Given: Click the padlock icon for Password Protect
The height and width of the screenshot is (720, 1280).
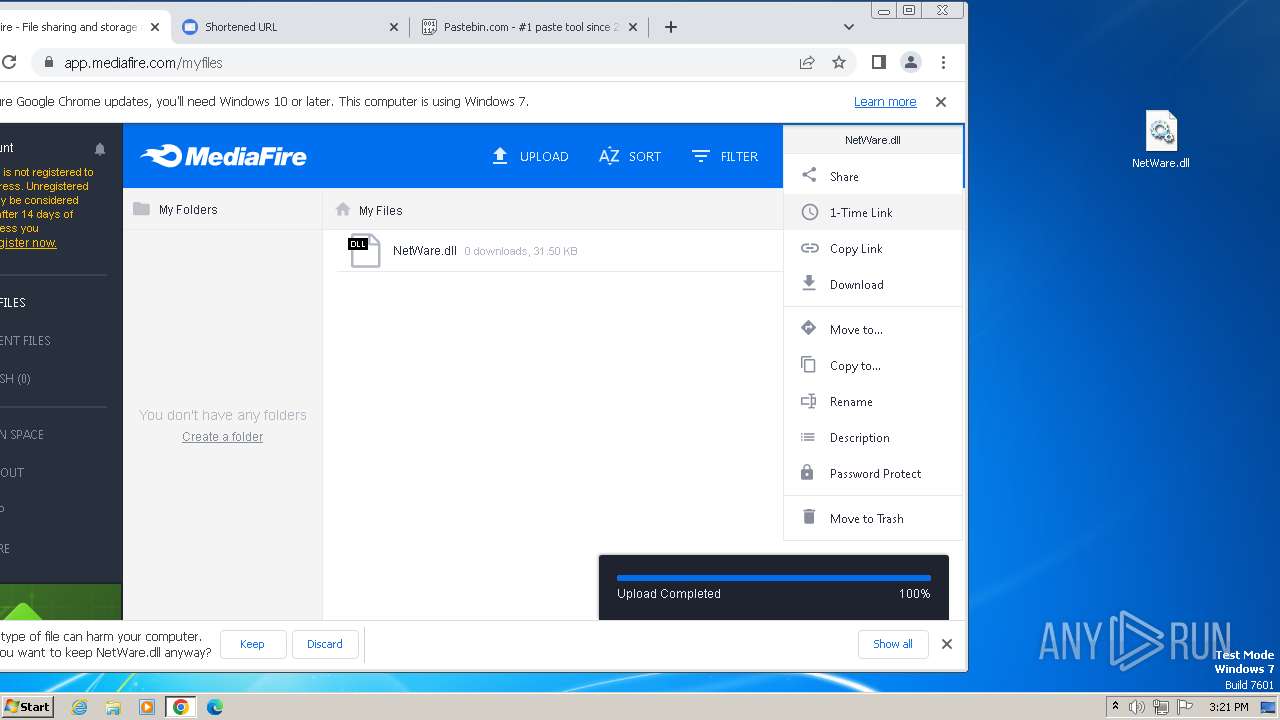Looking at the screenshot, I should pyautogui.click(x=807, y=472).
